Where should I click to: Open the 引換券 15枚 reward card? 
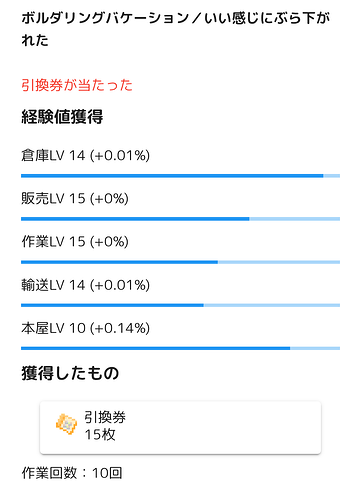(x=180, y=427)
